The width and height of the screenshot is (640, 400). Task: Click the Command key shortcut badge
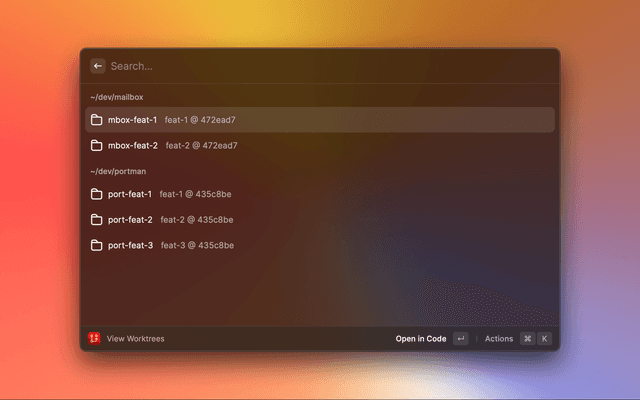point(527,339)
